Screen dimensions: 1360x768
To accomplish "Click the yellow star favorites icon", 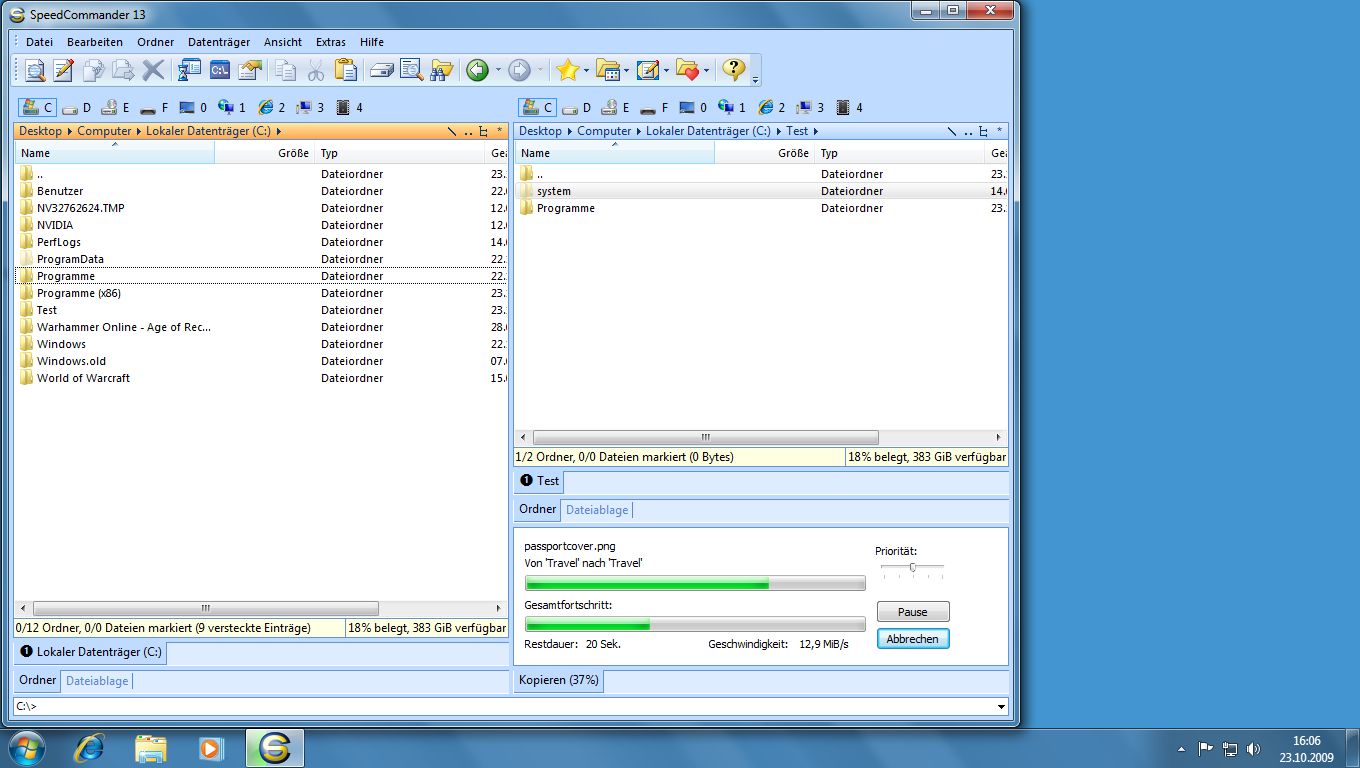I will pos(568,70).
